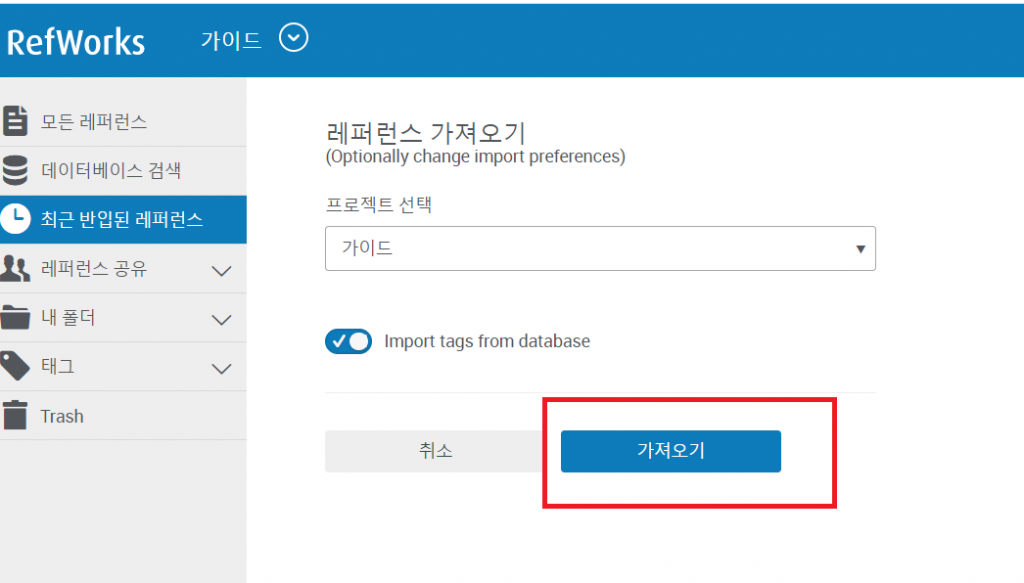This screenshot has width=1024, height=583.
Task: Select 모든 레퍼런스 in the sidebar
Action: pyautogui.click(x=94, y=122)
